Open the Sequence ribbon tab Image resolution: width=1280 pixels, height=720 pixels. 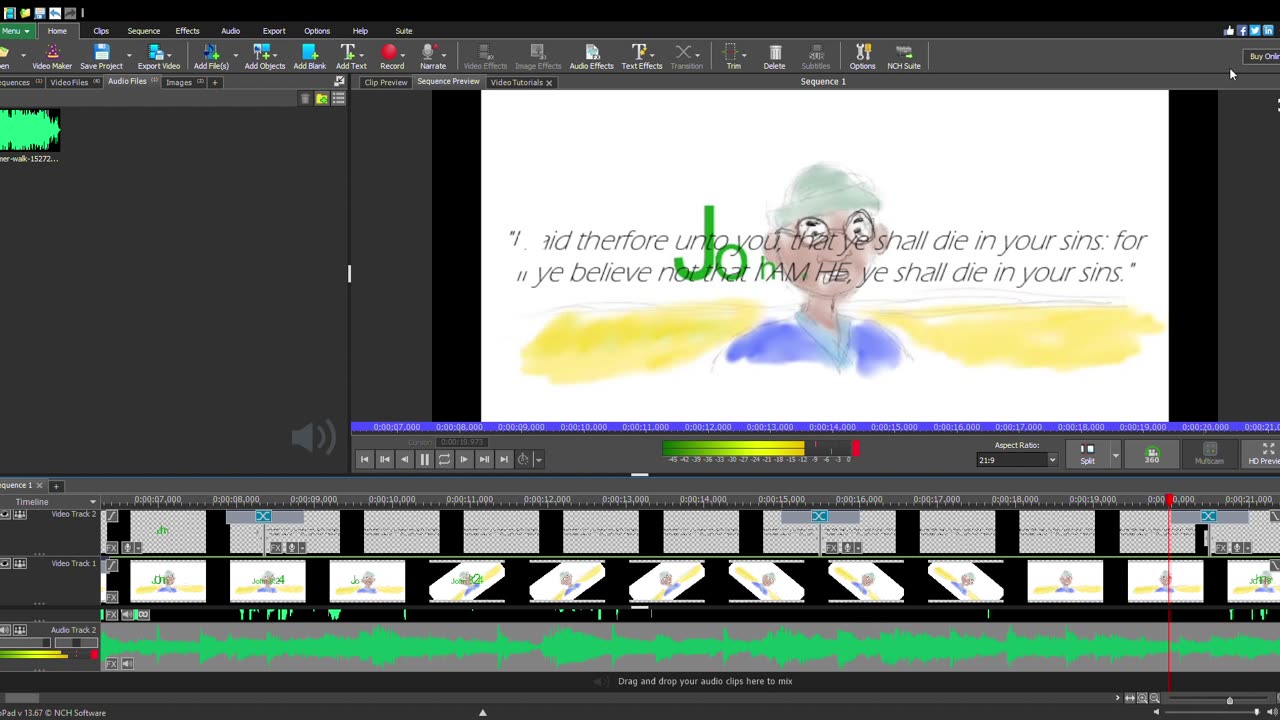143,31
